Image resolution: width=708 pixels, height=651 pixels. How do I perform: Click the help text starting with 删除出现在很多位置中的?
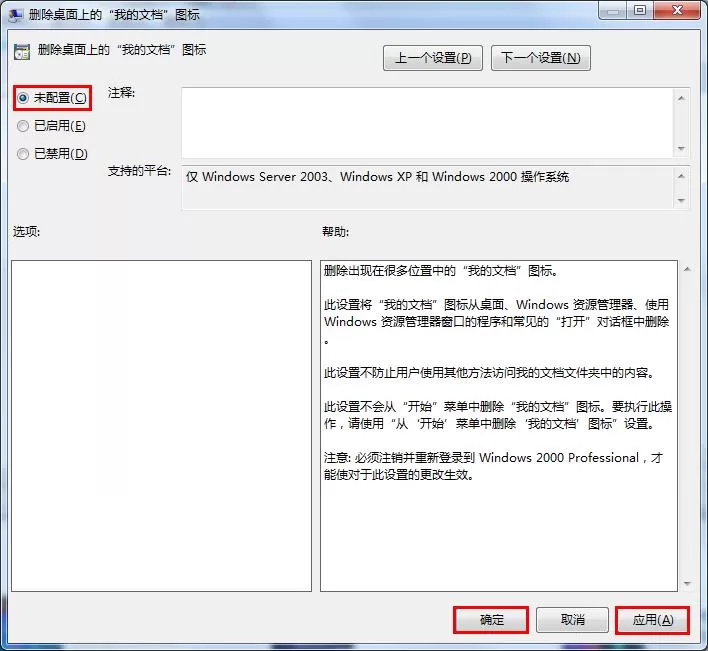point(441,271)
